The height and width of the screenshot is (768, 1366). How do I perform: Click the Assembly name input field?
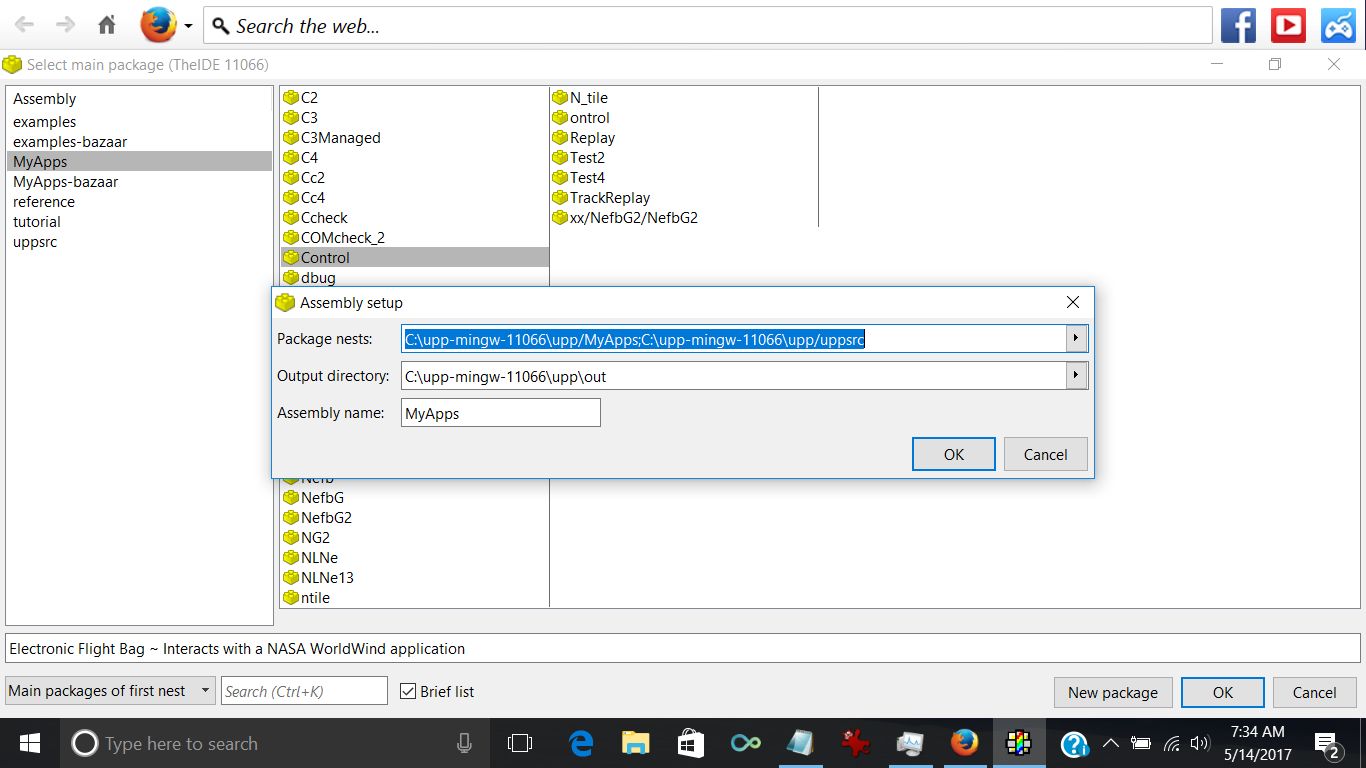tap(500, 413)
